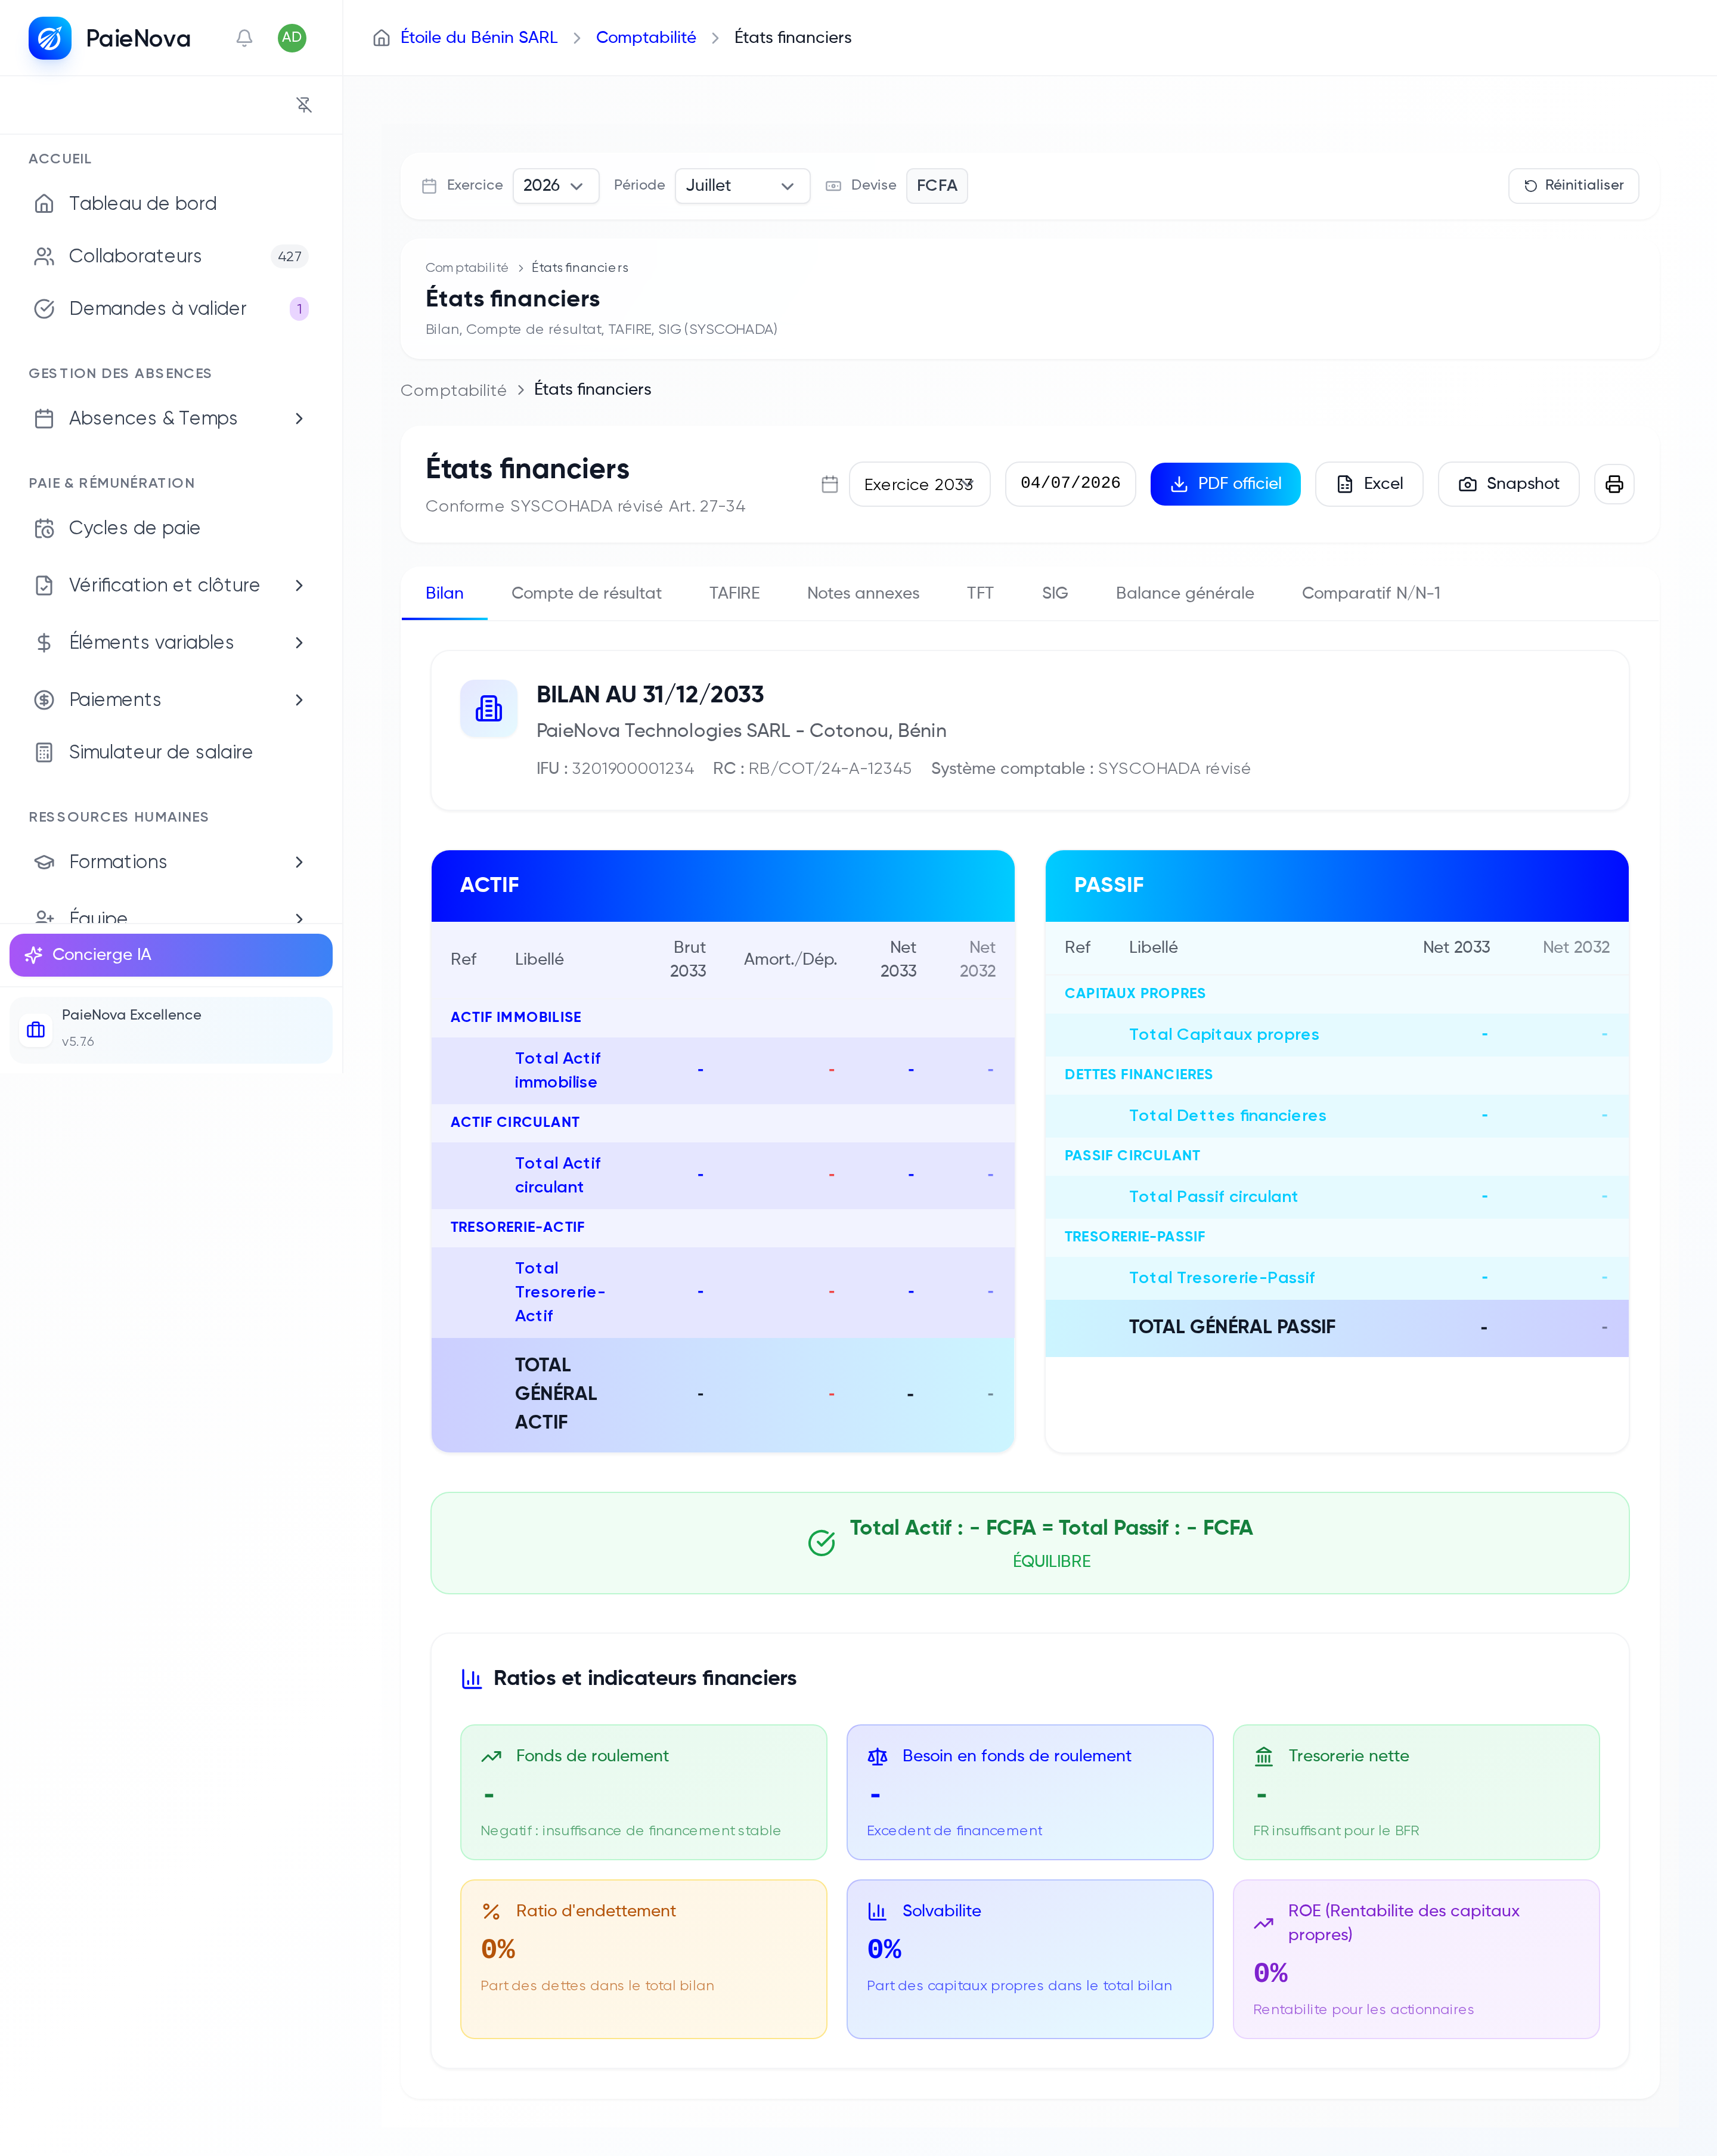Expand the Éléments variables section
The width and height of the screenshot is (1717, 2156).
pyautogui.click(x=171, y=642)
